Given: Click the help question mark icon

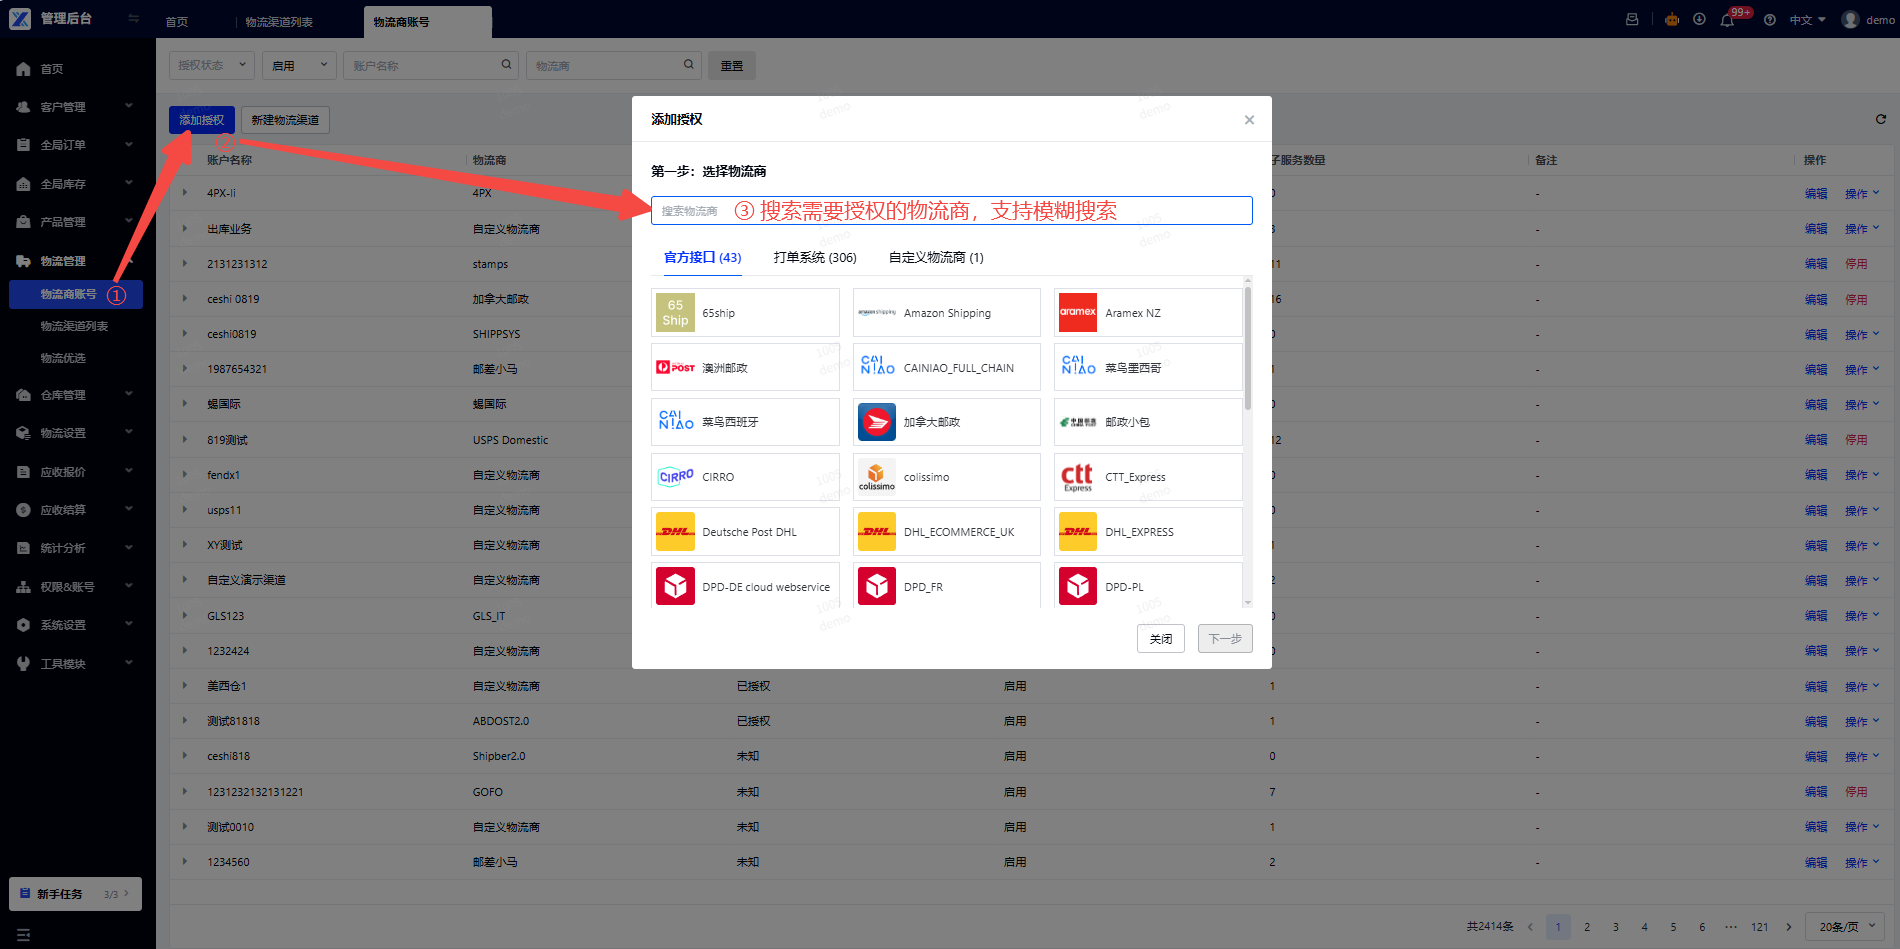Looking at the screenshot, I should (1770, 20).
